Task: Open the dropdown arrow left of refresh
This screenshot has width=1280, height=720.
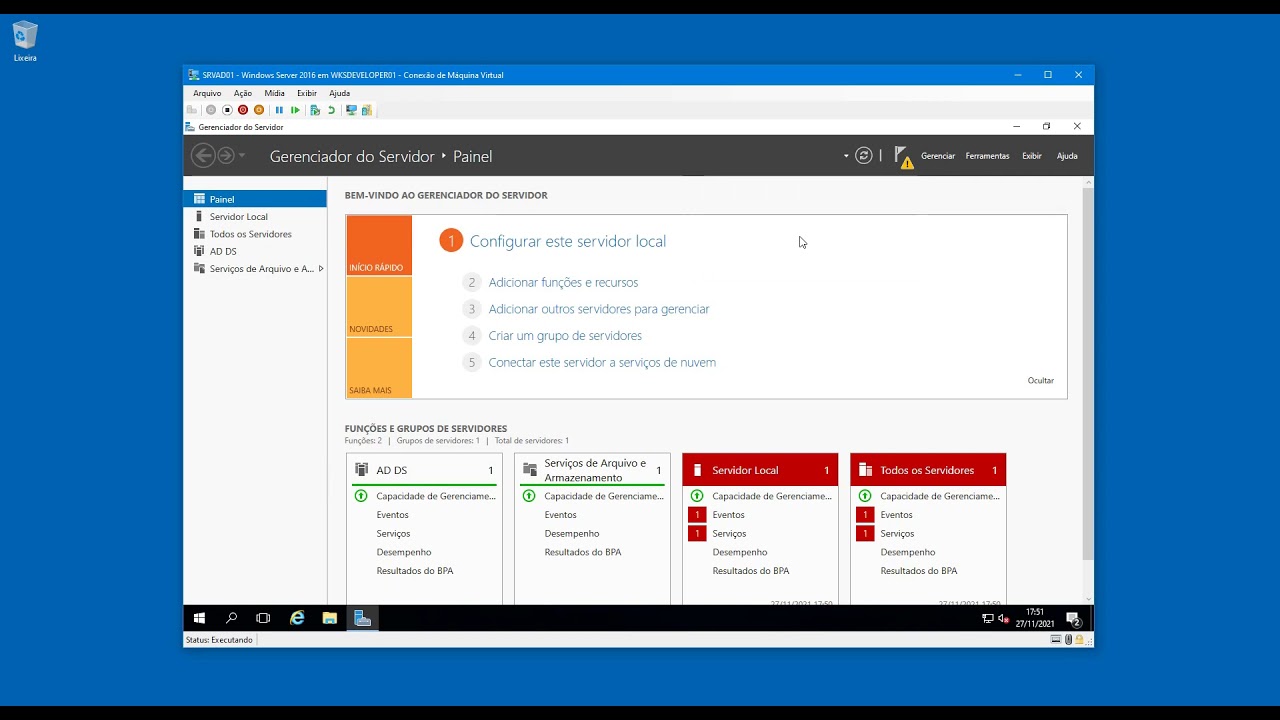Action: (x=846, y=156)
